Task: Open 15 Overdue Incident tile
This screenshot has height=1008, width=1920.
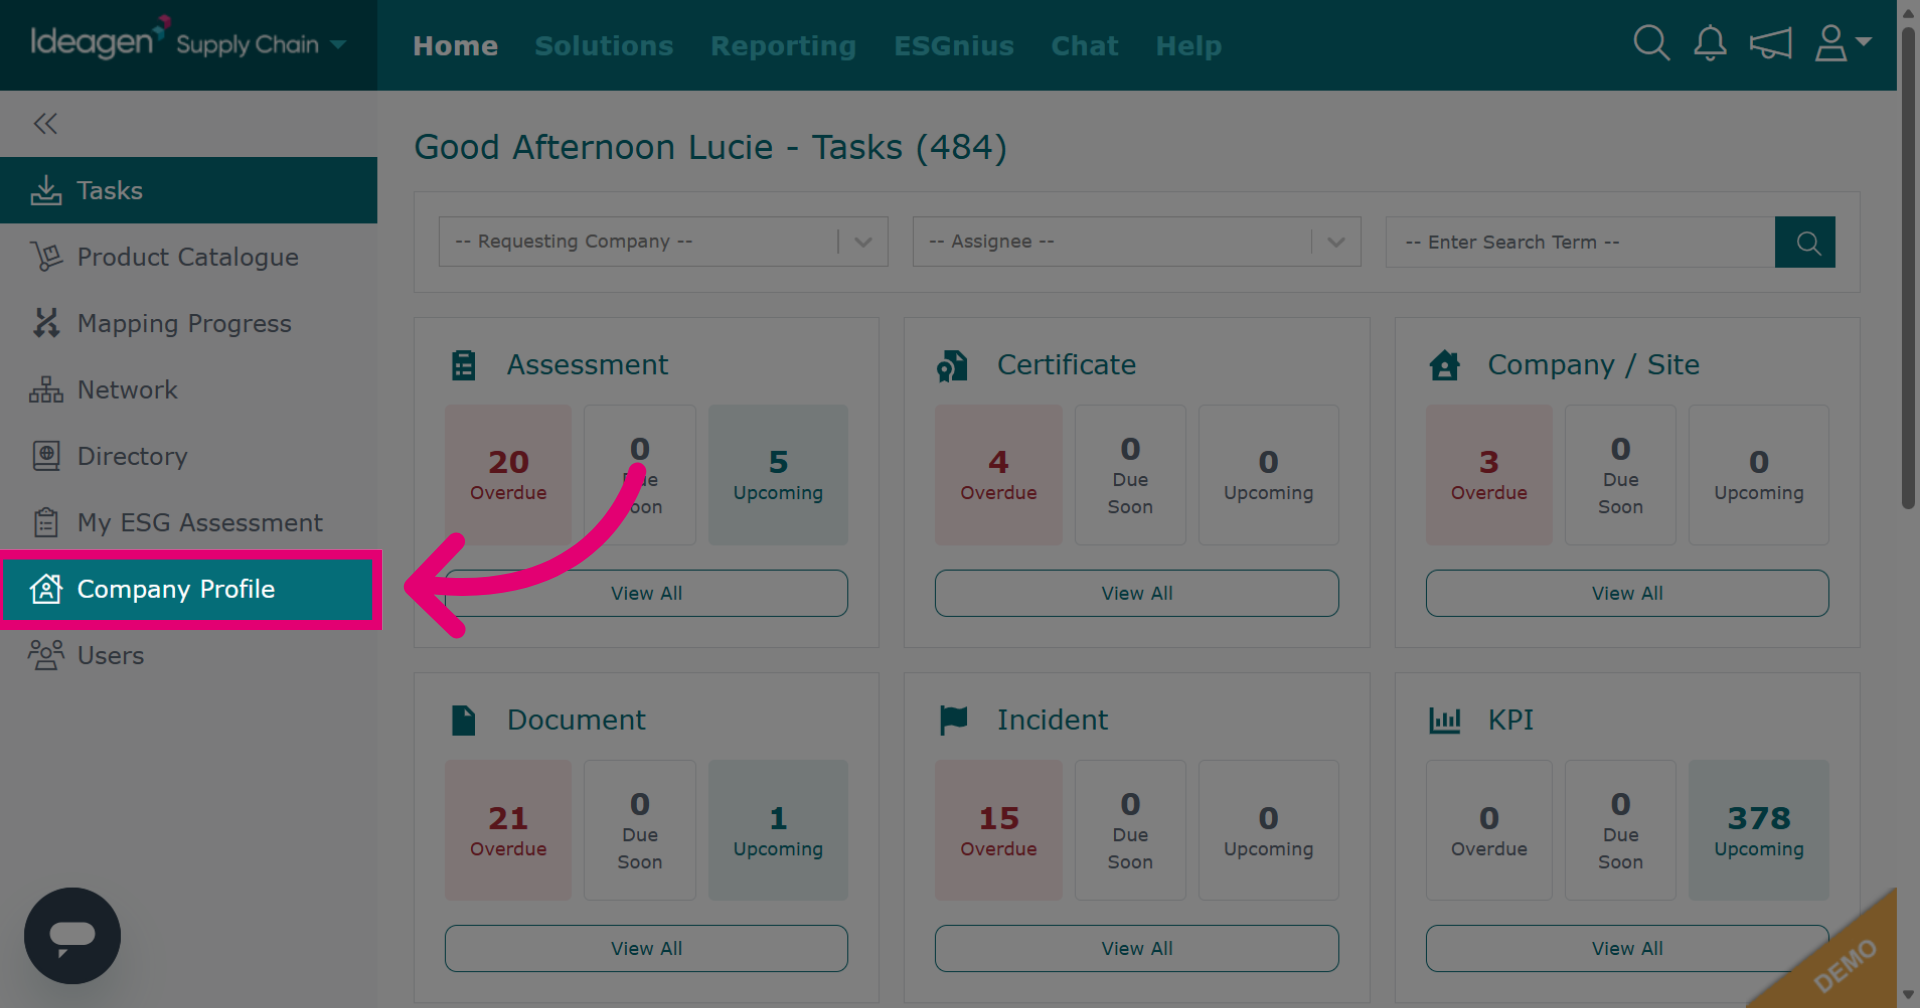Action: click(998, 830)
